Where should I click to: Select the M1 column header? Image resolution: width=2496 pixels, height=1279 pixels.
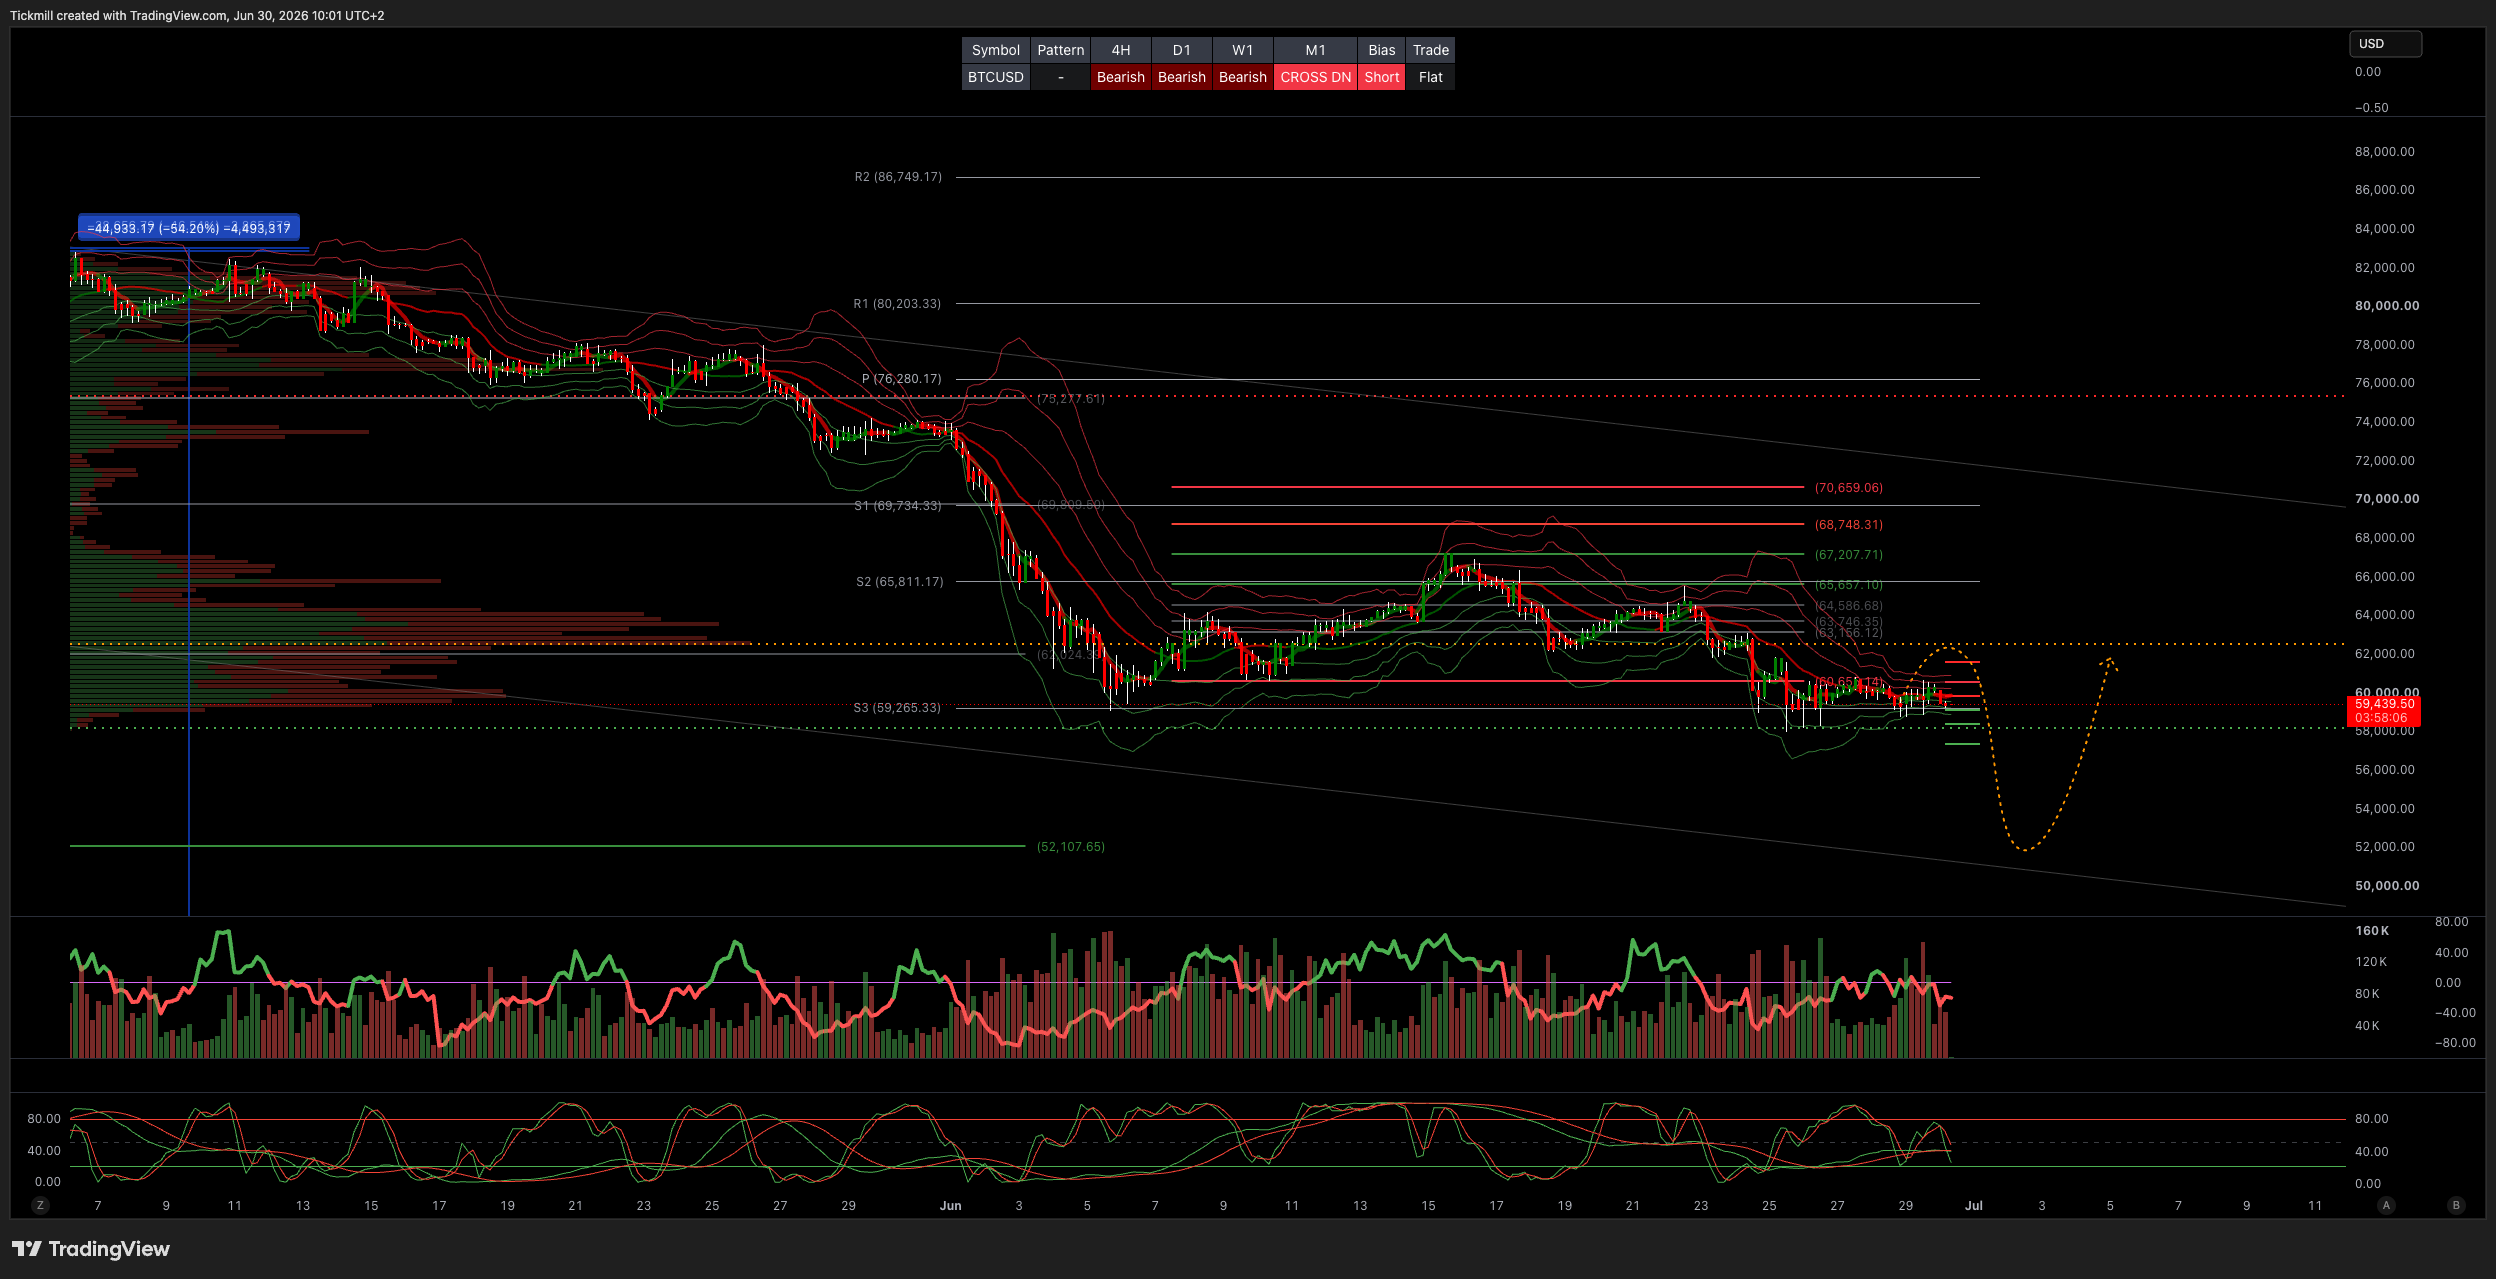coord(1315,50)
